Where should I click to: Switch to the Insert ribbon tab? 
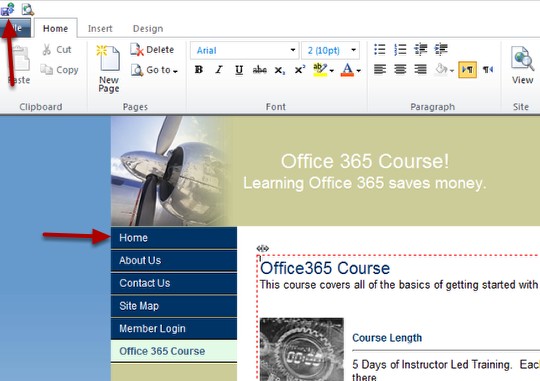(x=100, y=29)
